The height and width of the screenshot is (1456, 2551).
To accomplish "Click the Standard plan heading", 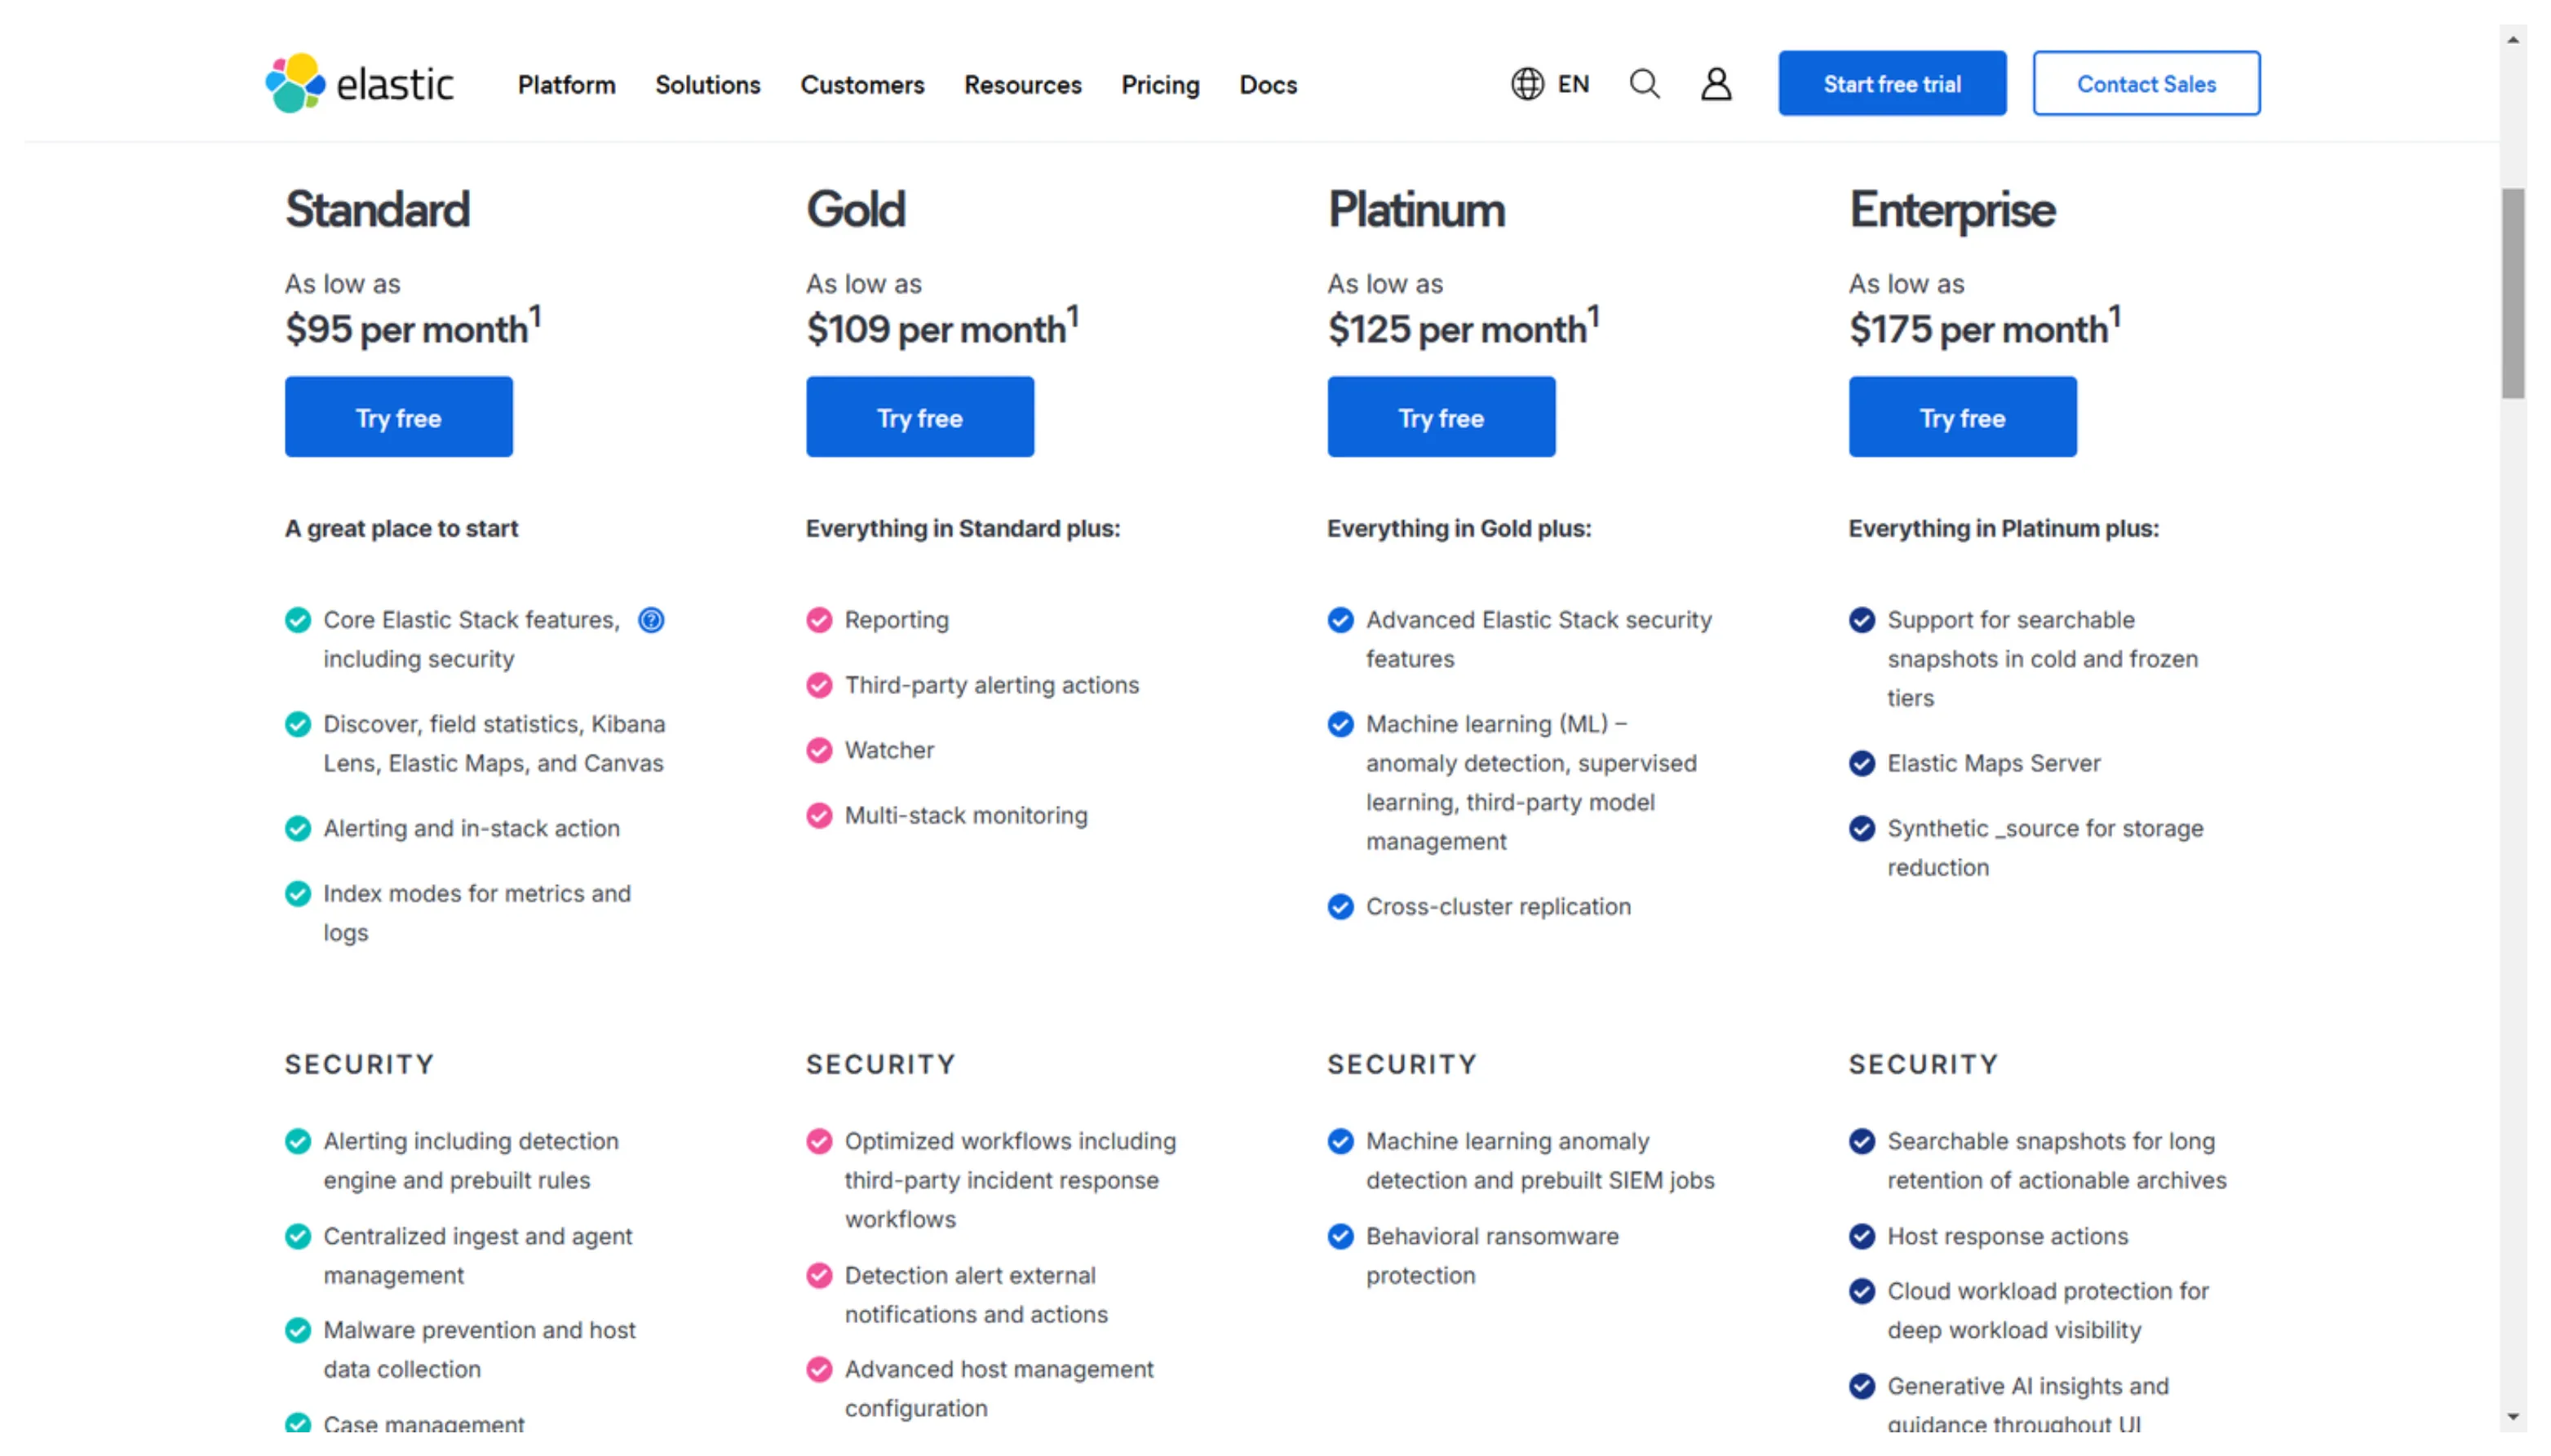I will [x=377, y=210].
